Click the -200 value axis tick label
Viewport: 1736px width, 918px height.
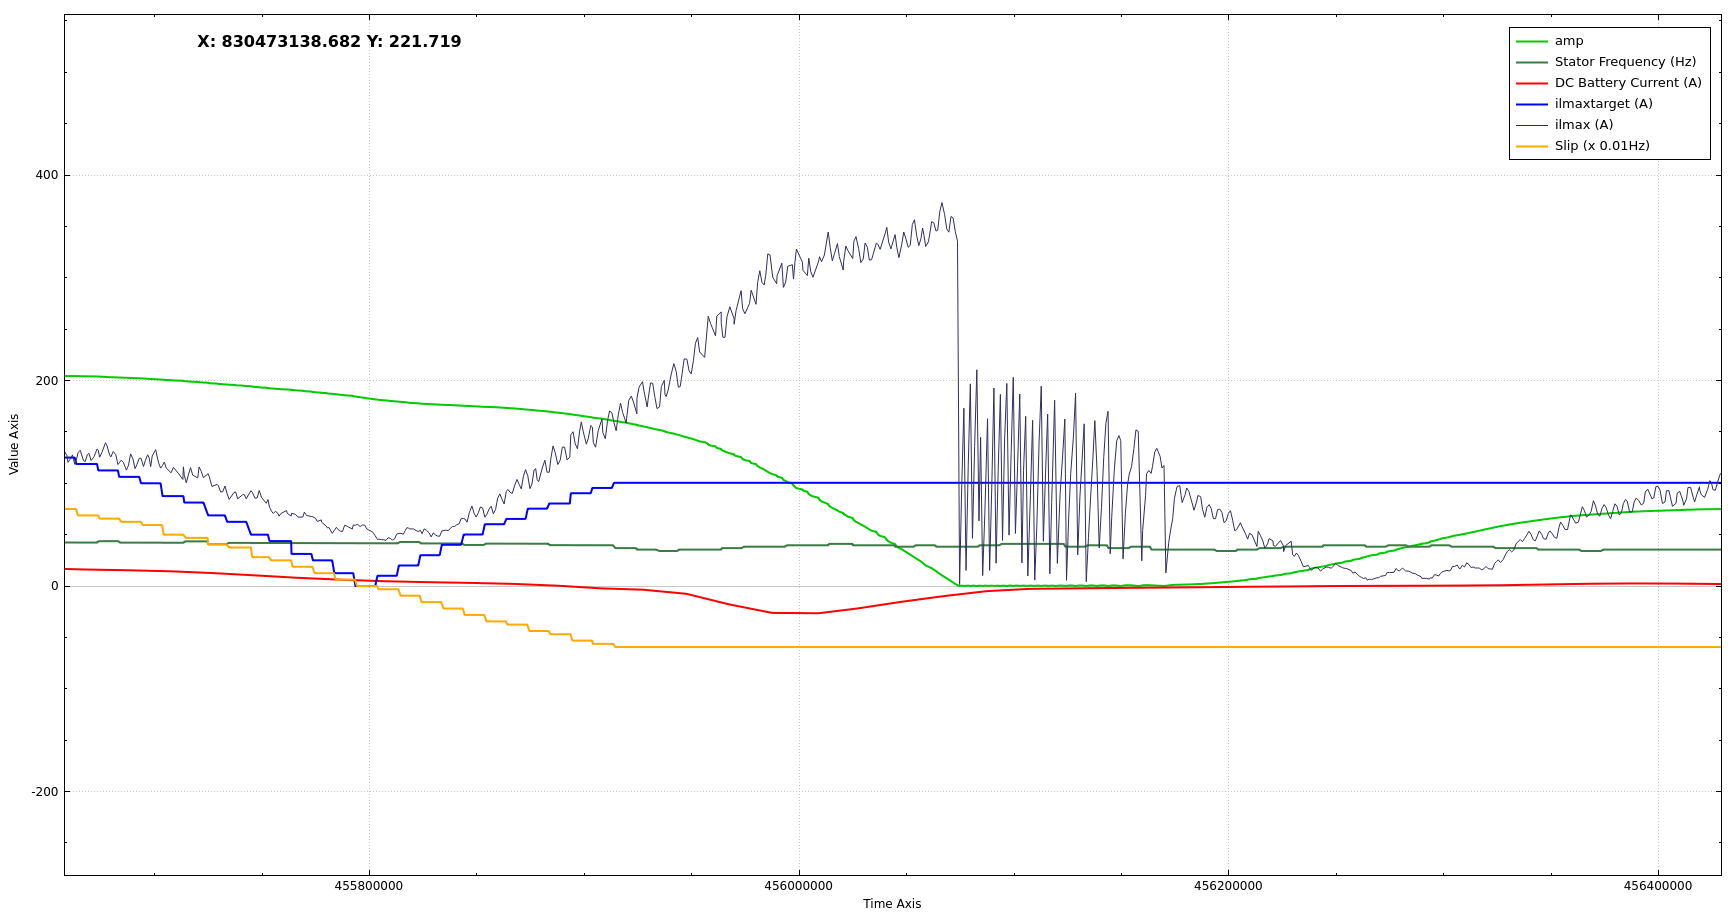pos(45,792)
